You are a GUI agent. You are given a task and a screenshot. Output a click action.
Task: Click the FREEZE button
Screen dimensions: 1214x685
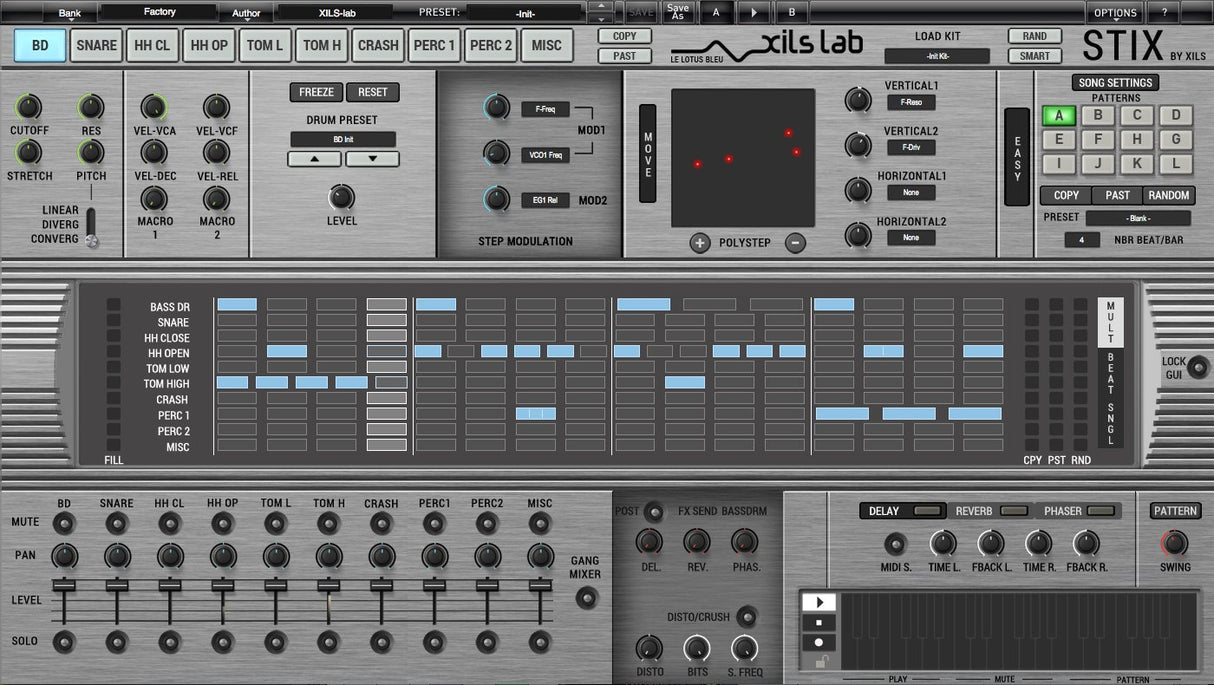[317, 92]
